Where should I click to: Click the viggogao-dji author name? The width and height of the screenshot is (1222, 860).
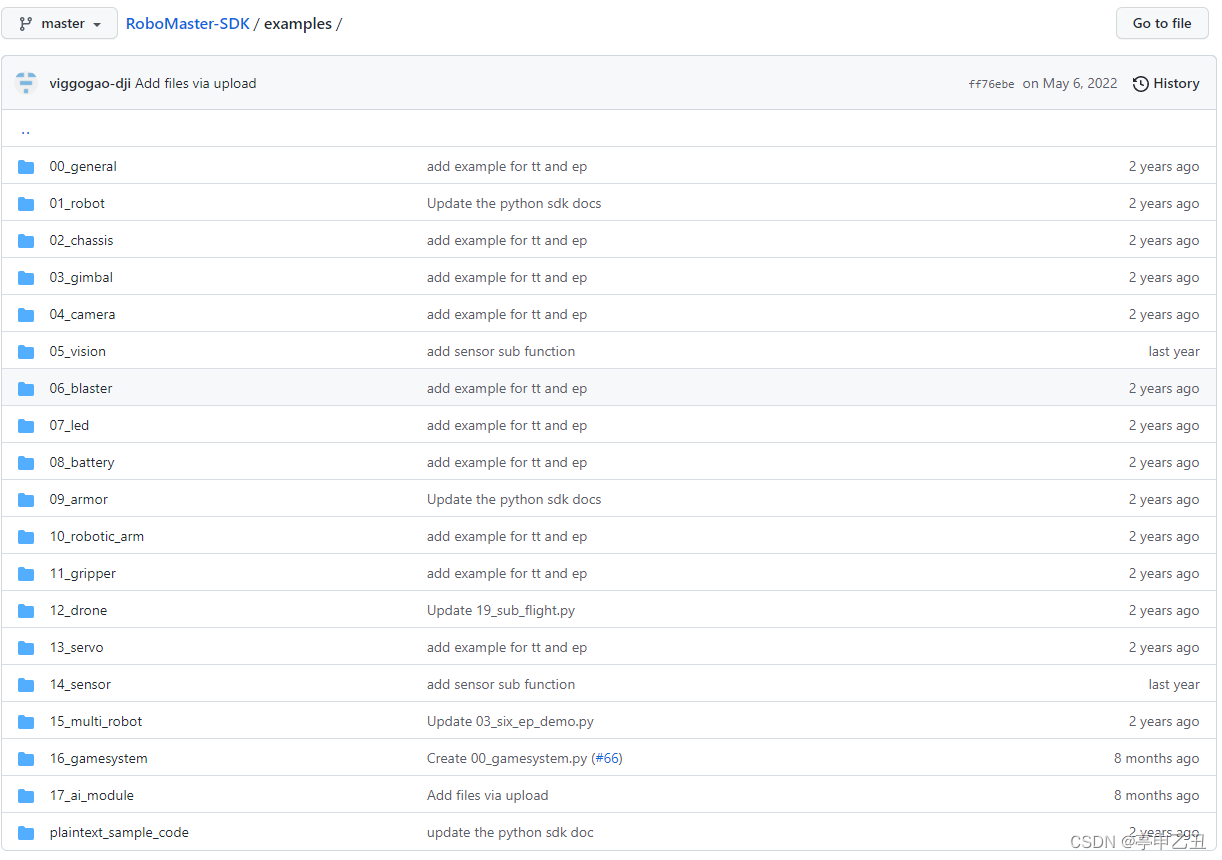pyautogui.click(x=90, y=84)
